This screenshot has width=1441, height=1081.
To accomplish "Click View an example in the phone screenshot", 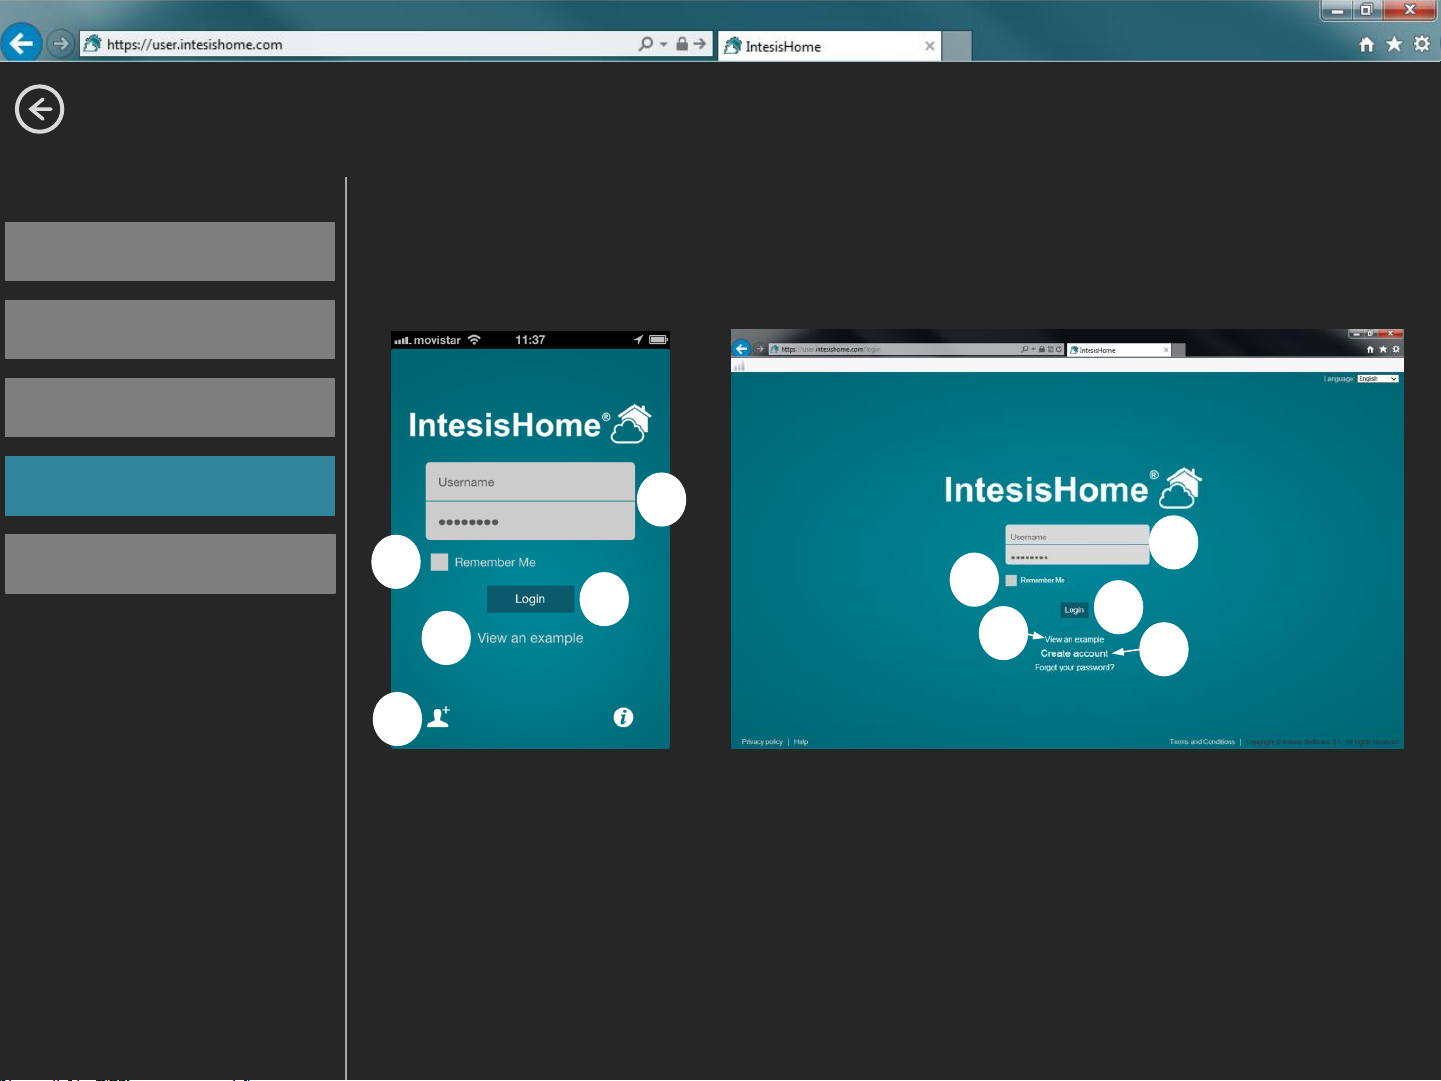I will click(530, 638).
